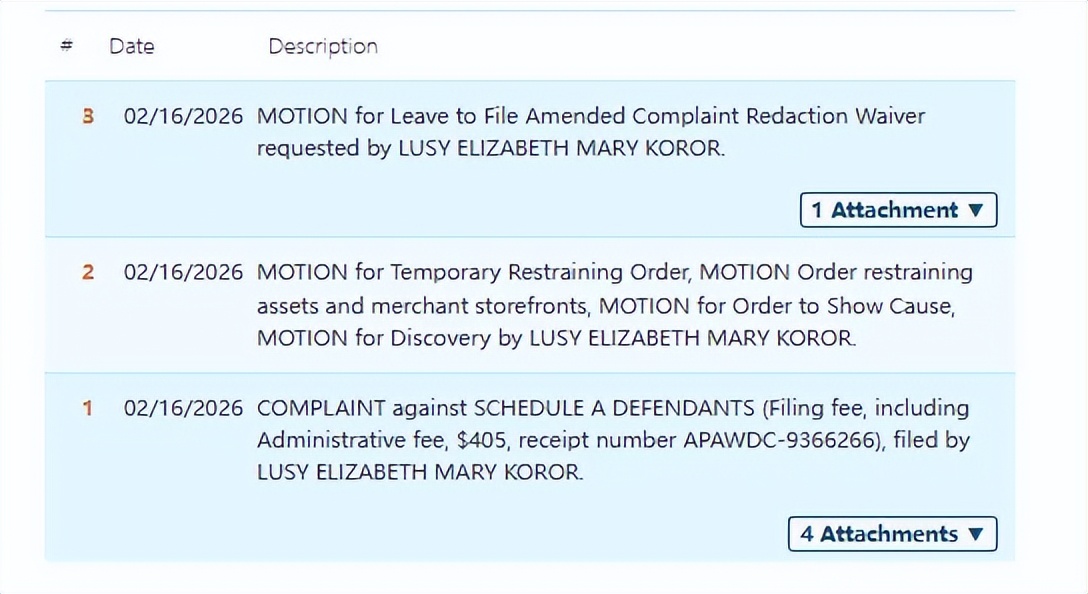Click the triangle arrow beside 4 Attachments
Screen dimensions: 1088x594
(x=976, y=535)
